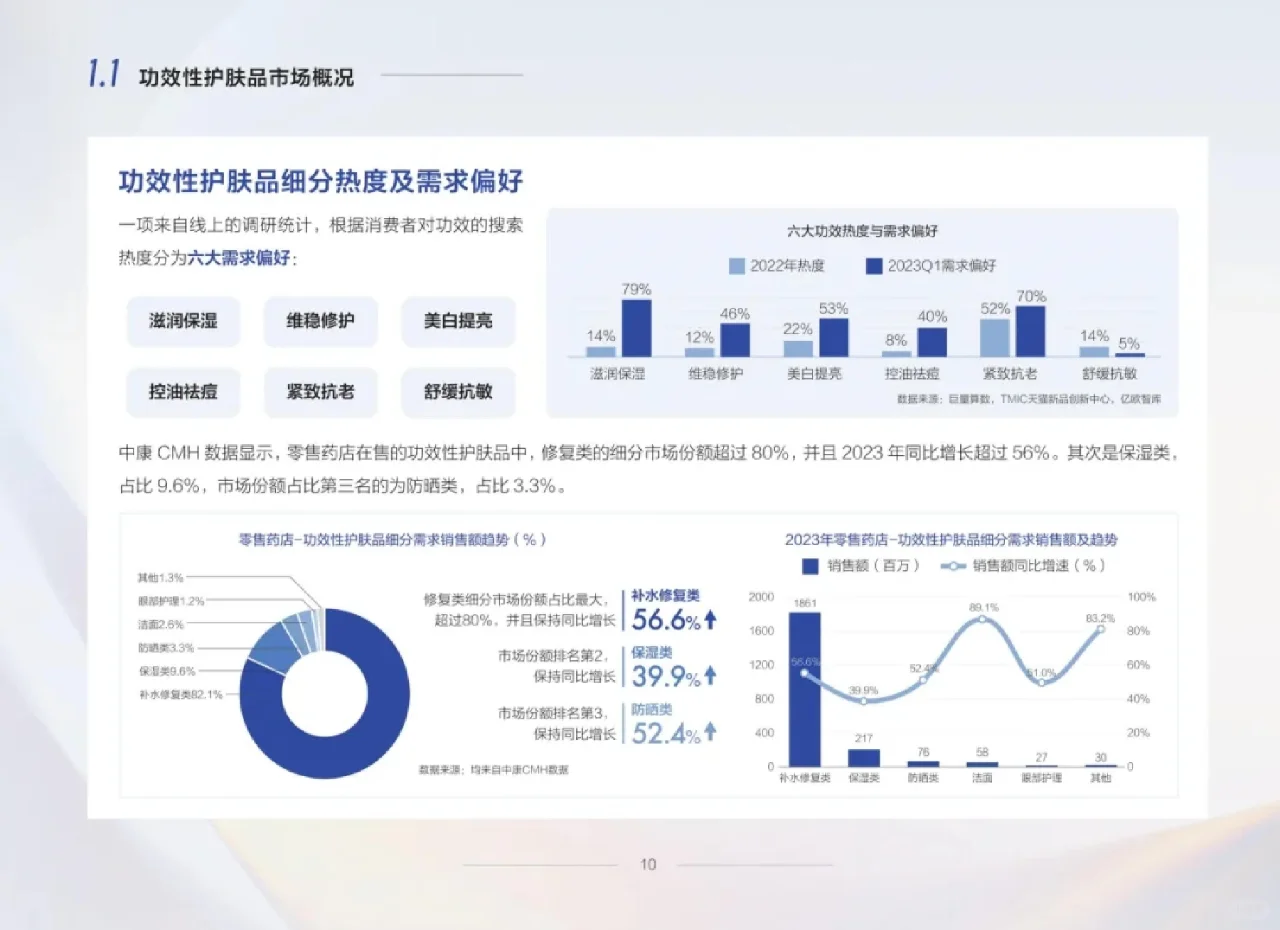Click the up arrow beside large 52.4% figure
Image resolution: width=1280 pixels, height=930 pixels.
click(710, 733)
